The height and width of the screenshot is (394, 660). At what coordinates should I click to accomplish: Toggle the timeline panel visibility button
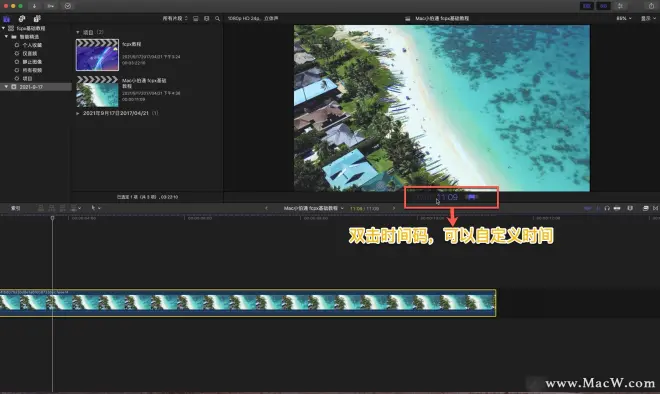[x=604, y=6]
